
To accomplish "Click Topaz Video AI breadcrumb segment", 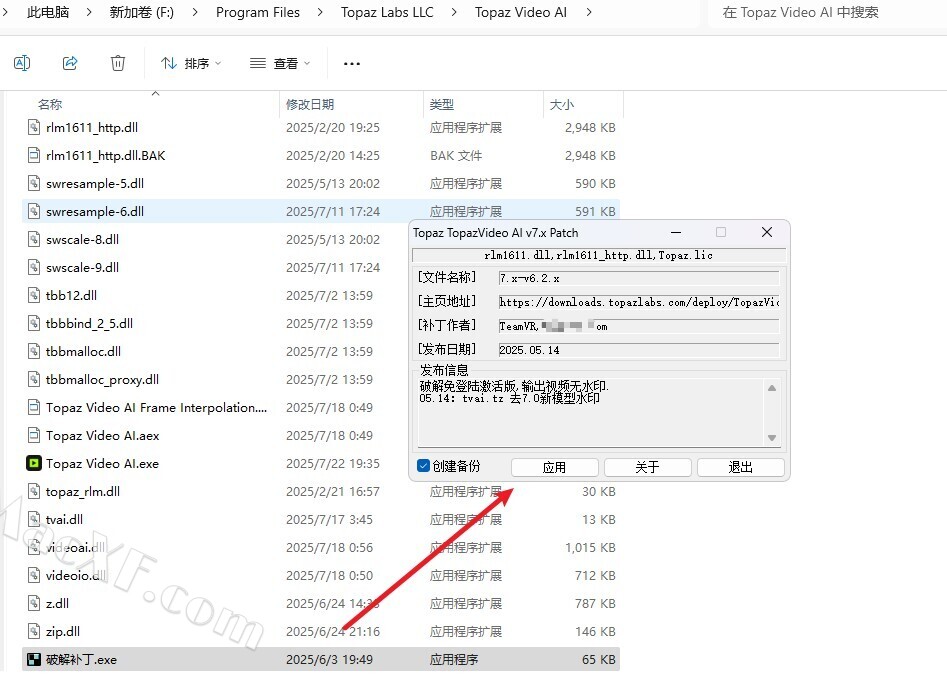I will [x=521, y=12].
